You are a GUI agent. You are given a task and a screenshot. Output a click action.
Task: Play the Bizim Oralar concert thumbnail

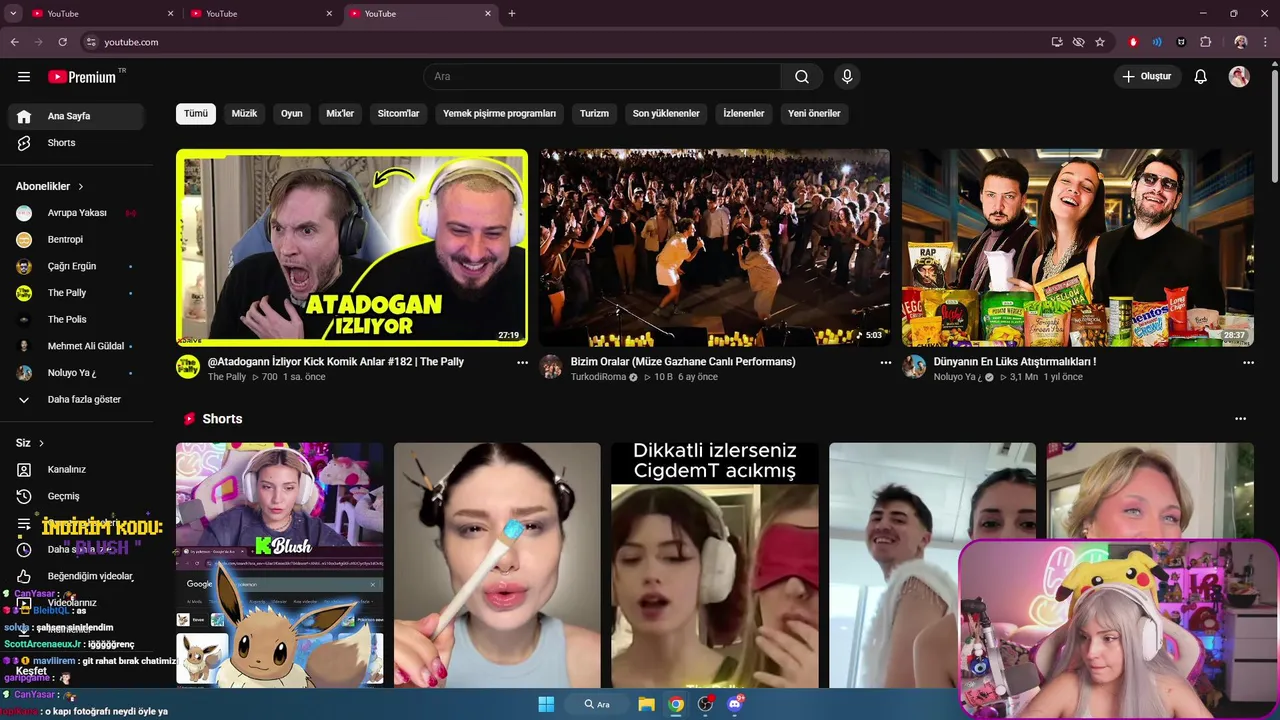(x=714, y=248)
